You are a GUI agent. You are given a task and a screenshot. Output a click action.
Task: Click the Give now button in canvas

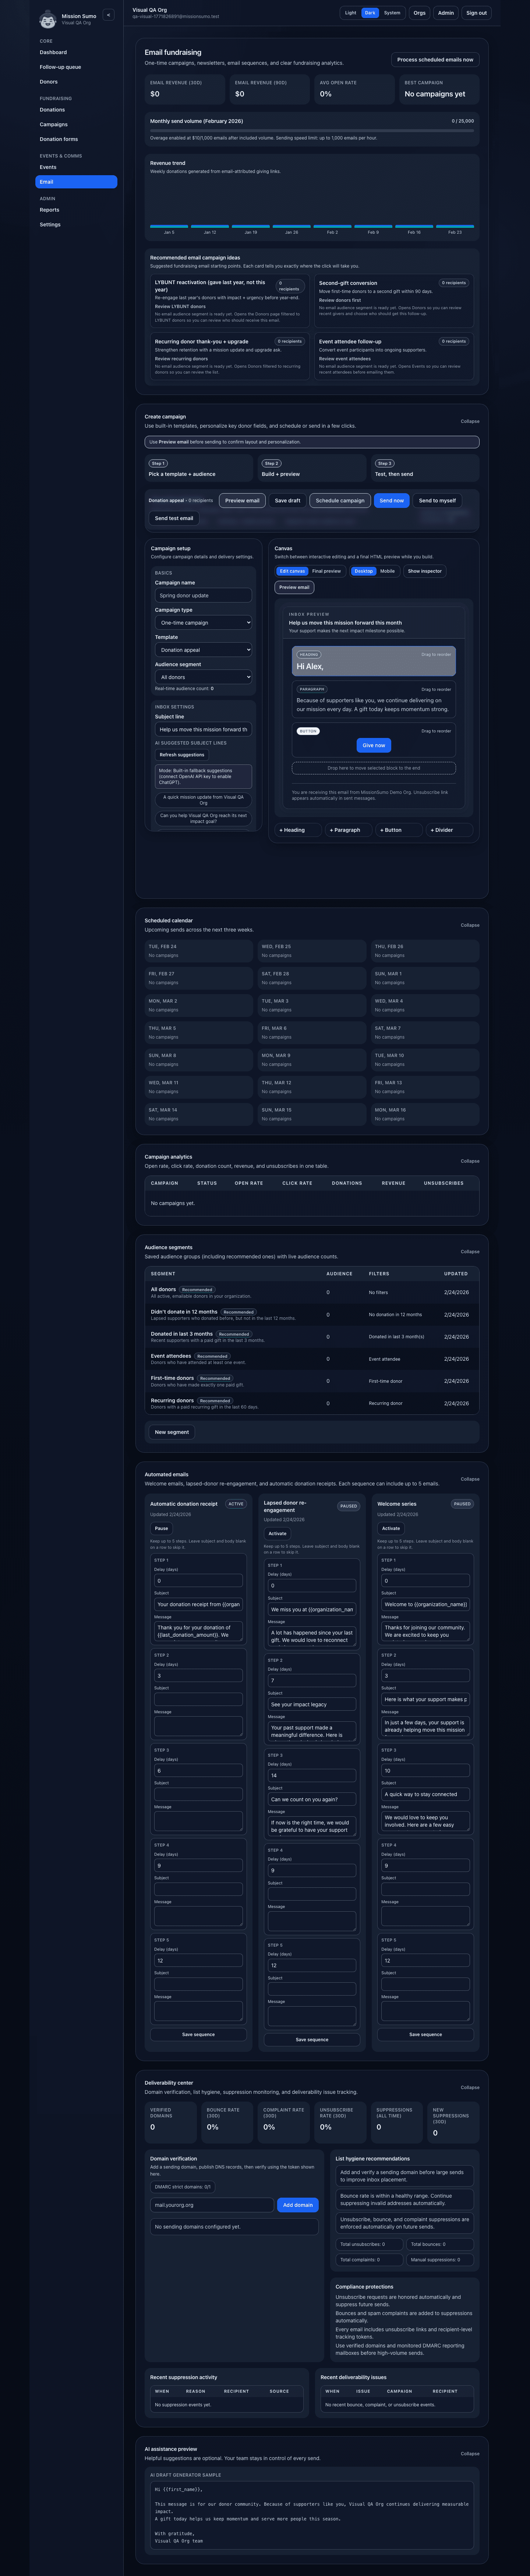pyautogui.click(x=374, y=745)
